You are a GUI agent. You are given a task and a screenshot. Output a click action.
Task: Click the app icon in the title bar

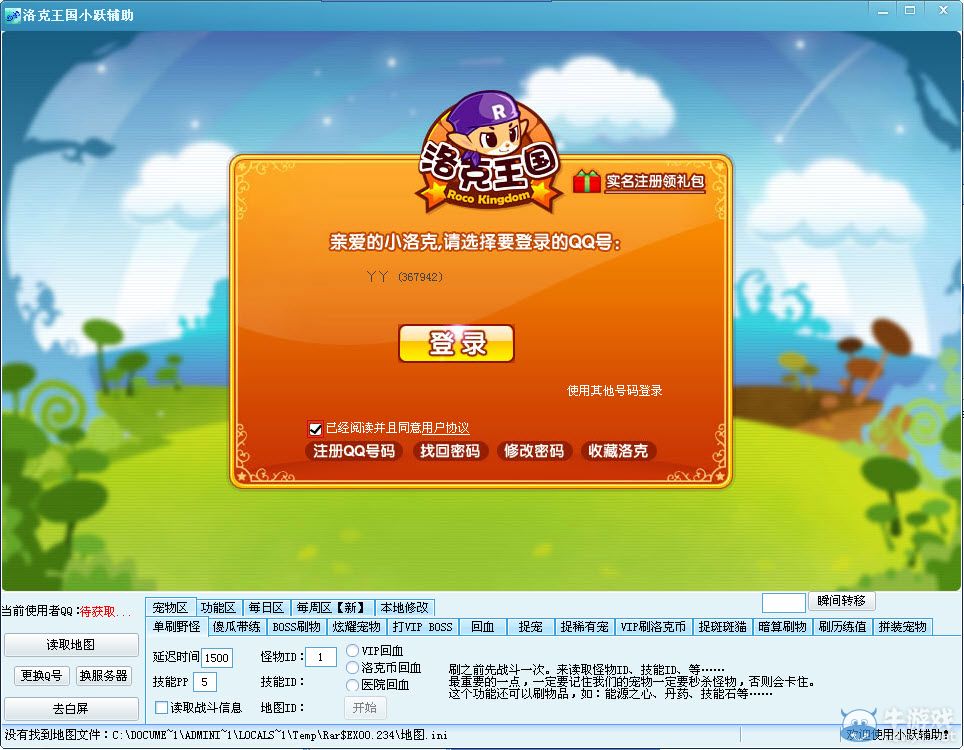(x=12, y=15)
